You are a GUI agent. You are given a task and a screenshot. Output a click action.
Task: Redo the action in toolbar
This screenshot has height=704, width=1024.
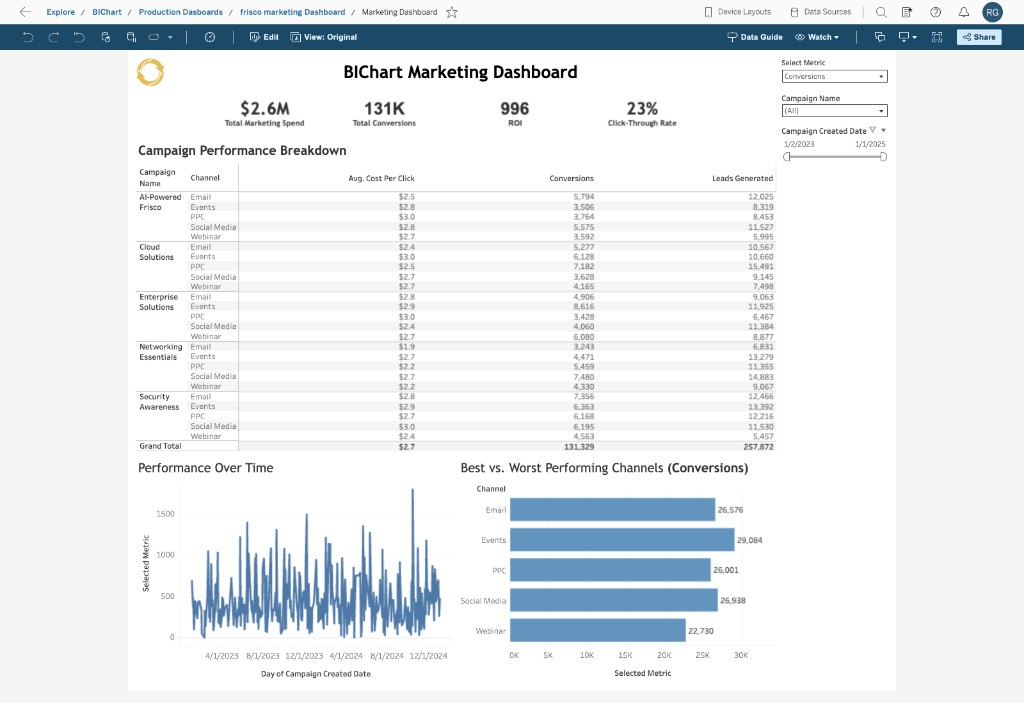54,37
